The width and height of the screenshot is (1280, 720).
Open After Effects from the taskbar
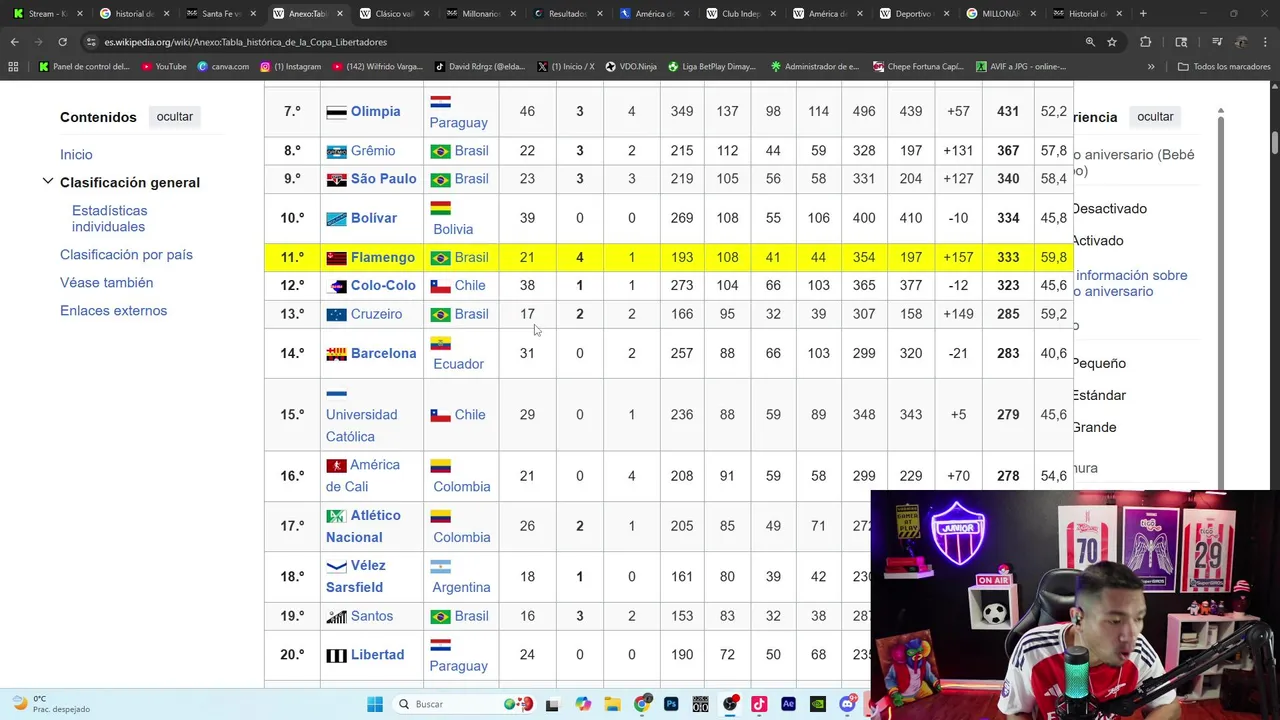coord(788,704)
